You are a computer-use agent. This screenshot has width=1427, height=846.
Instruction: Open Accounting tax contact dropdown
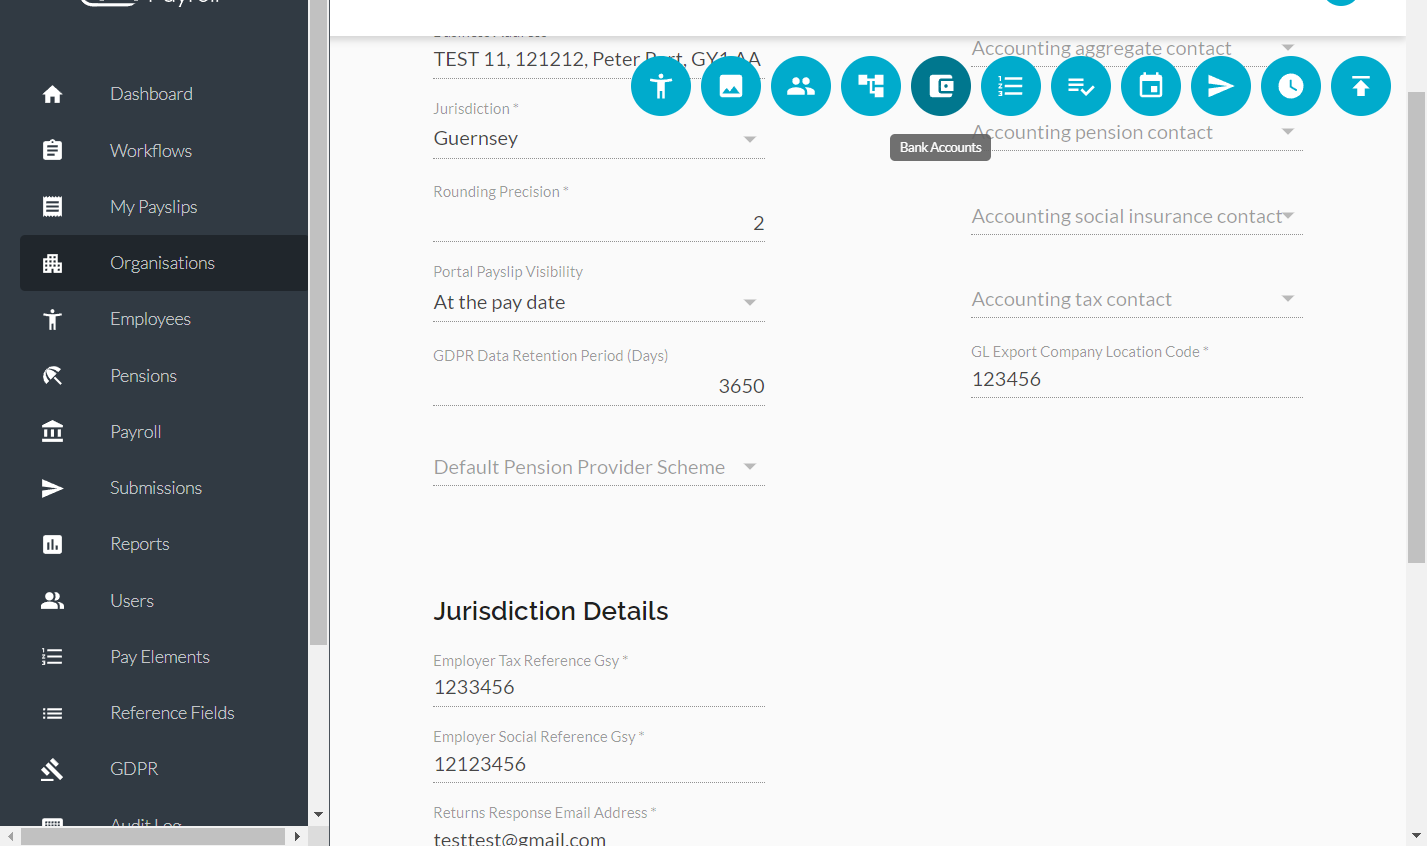pos(1137,299)
